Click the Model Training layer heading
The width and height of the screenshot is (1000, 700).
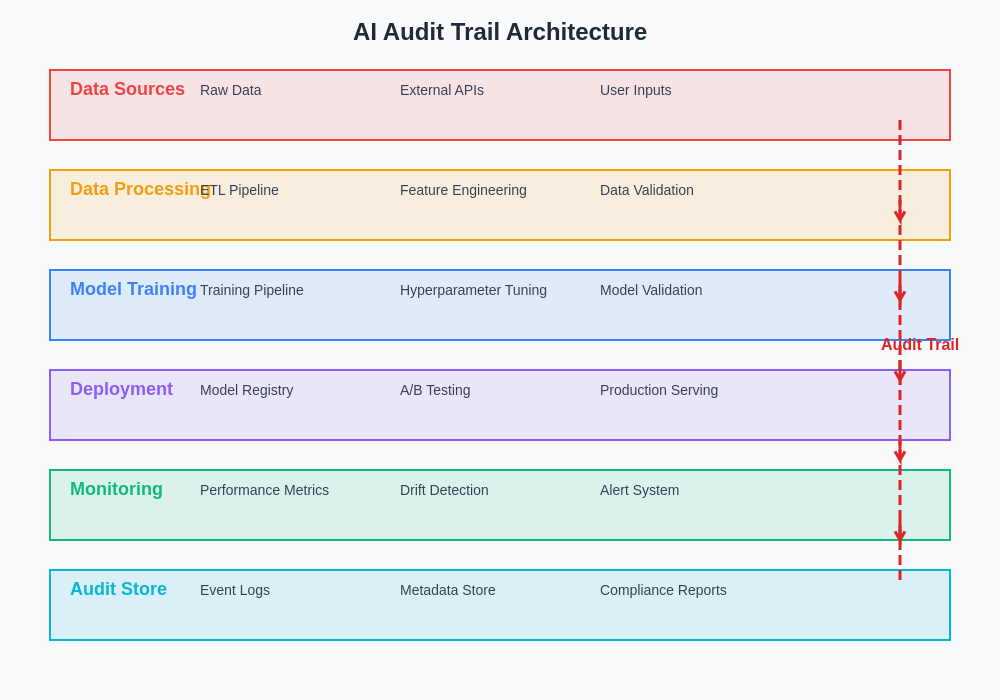click(x=133, y=289)
